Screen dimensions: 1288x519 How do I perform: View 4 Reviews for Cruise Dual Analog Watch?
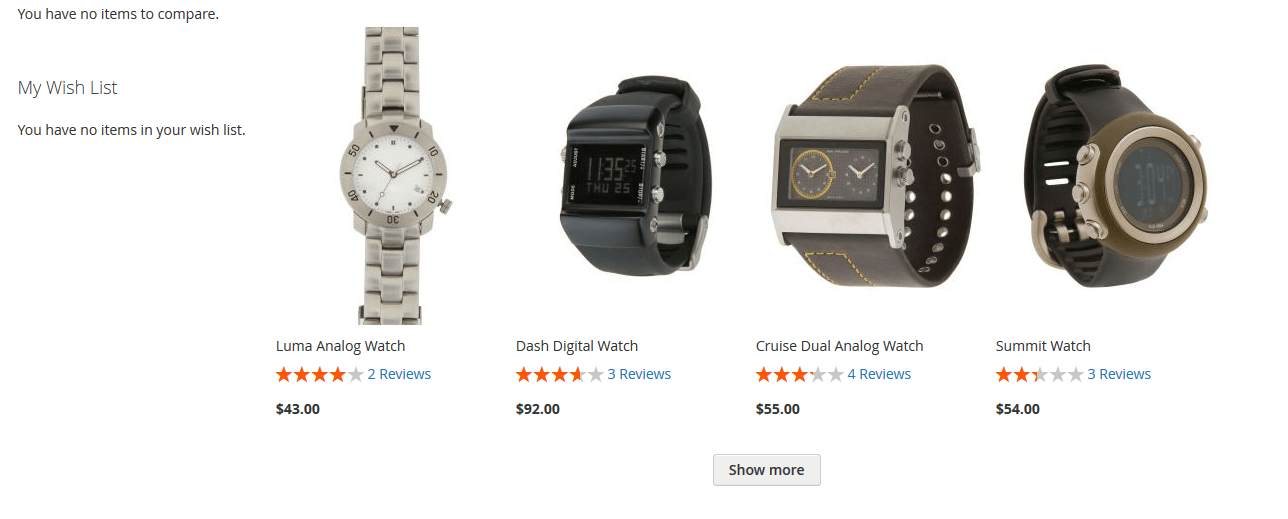[x=879, y=374]
